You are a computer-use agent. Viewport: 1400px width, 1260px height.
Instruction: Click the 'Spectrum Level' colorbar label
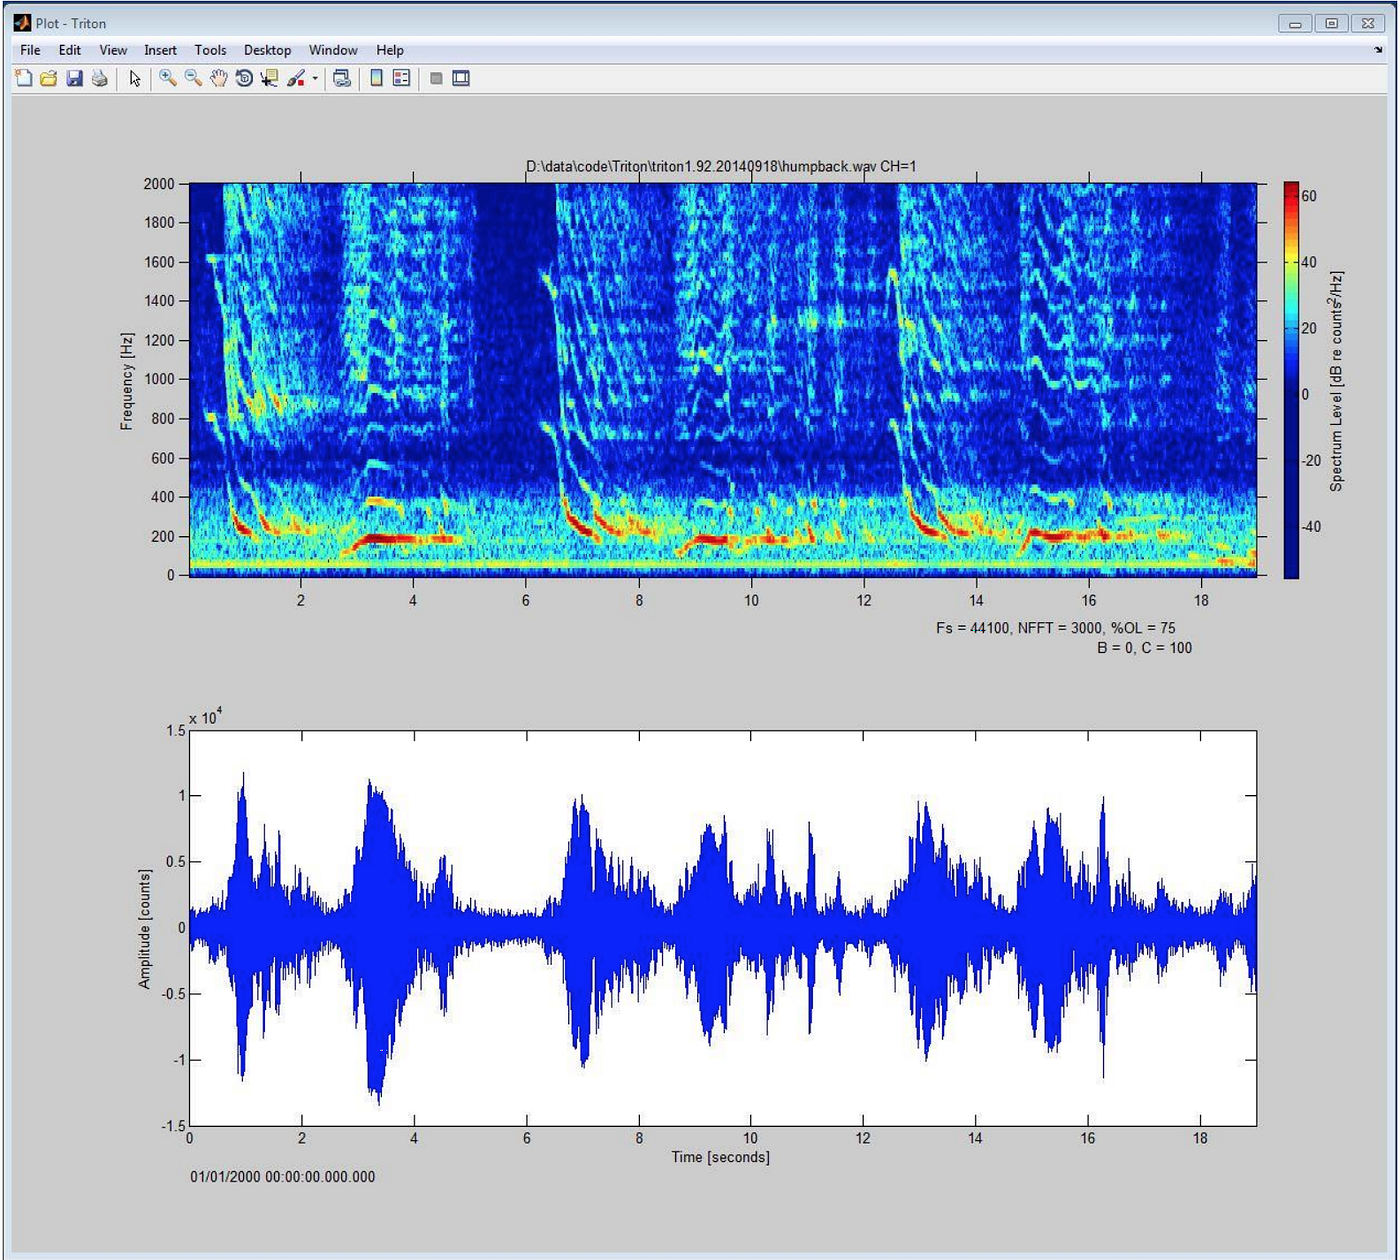coord(1336,380)
